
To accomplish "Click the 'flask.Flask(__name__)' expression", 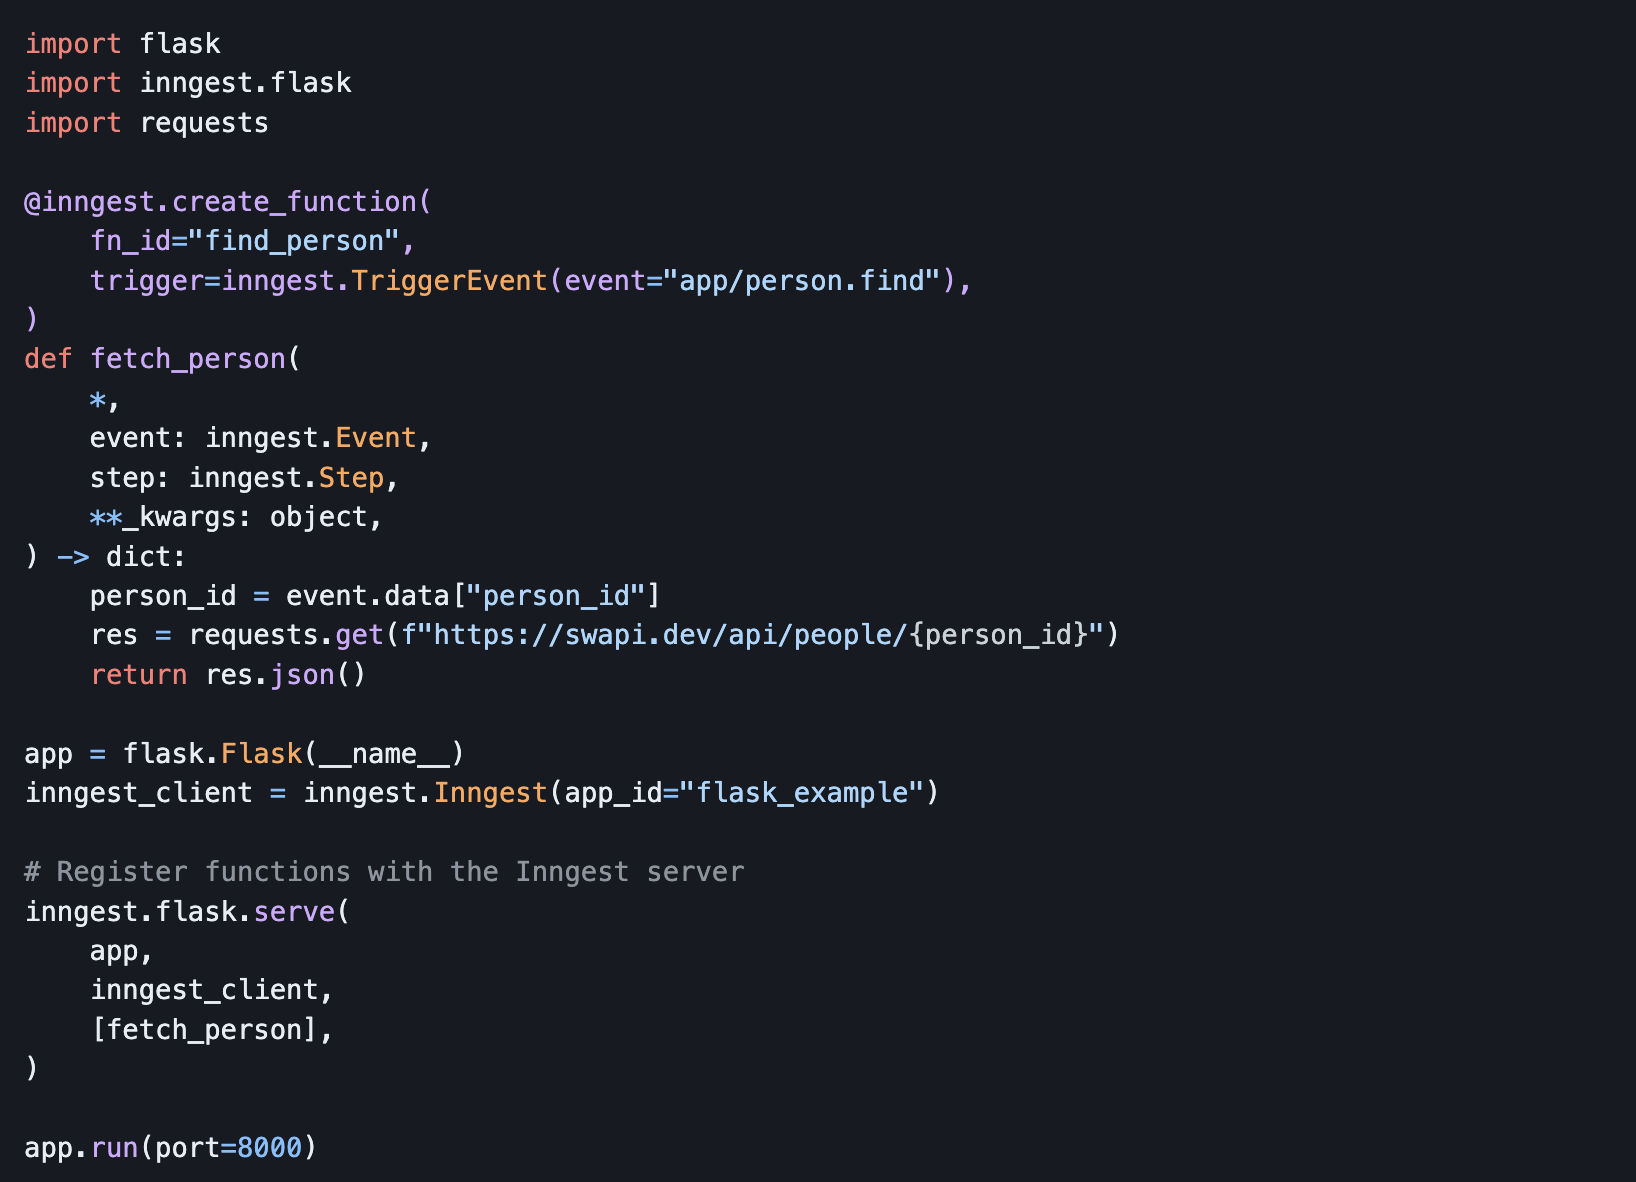I will coord(294,753).
